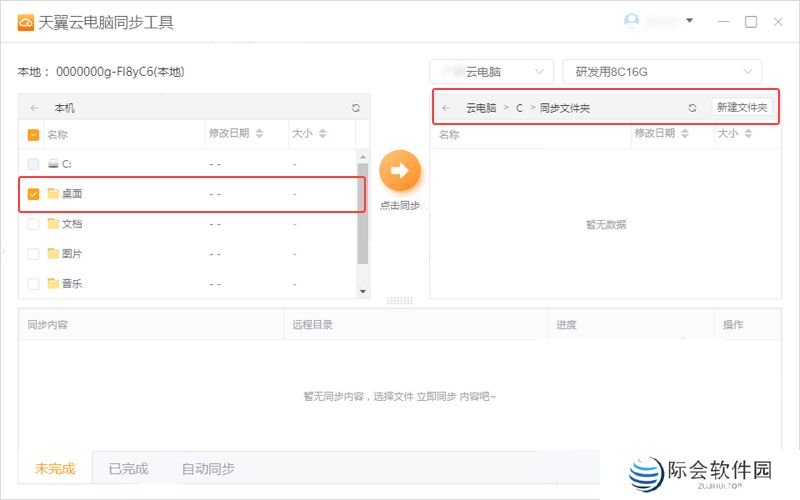The width and height of the screenshot is (800, 500).
Task: Minimize the sync tool window
Action: tap(723, 22)
